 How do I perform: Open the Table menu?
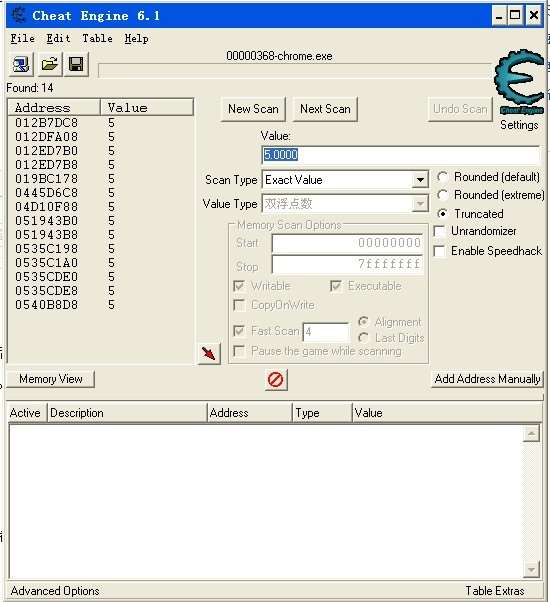(97, 38)
